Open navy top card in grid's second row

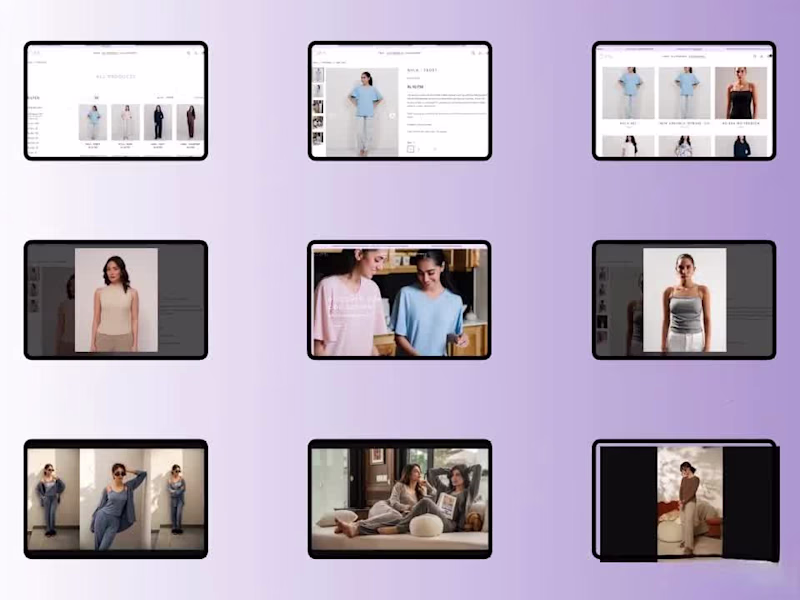(741, 146)
